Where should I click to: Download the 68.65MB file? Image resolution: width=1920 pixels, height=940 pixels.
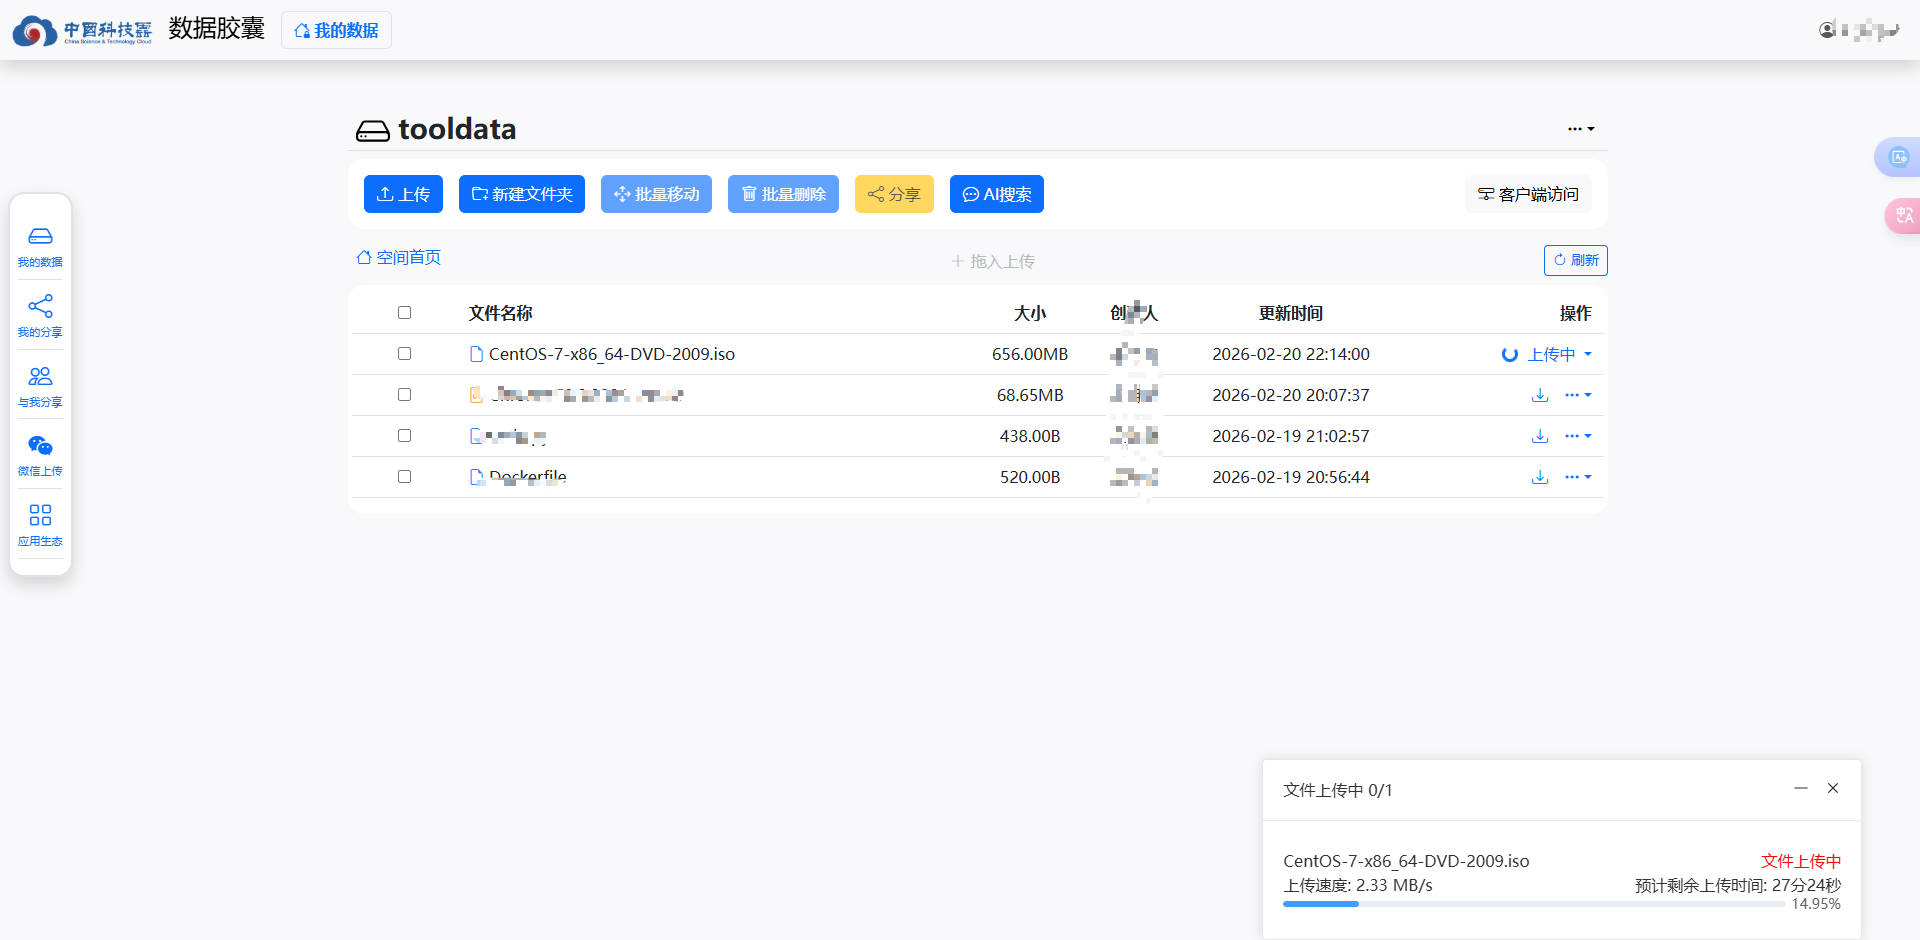[1540, 395]
